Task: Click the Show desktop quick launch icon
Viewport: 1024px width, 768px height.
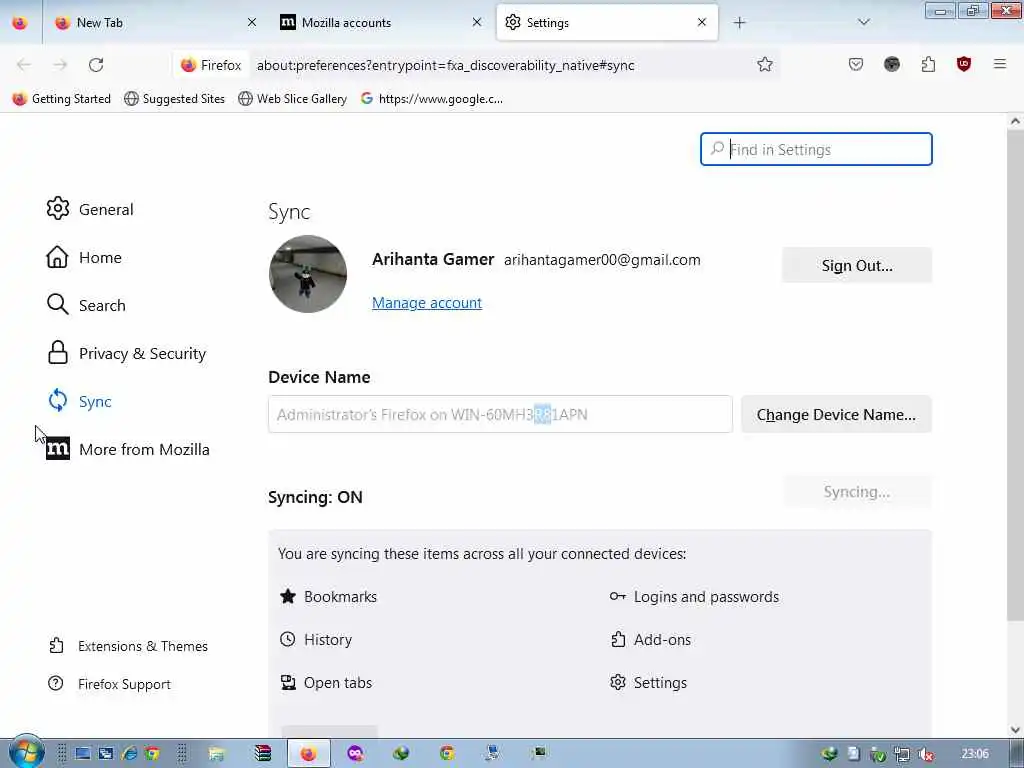Action: [83, 754]
